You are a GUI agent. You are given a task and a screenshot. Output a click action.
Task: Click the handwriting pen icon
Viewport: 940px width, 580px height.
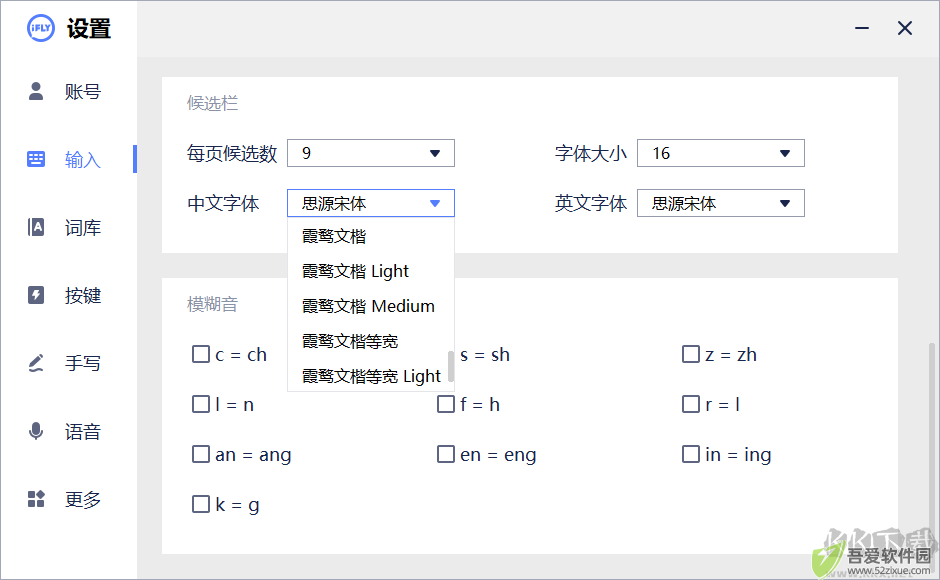point(36,363)
